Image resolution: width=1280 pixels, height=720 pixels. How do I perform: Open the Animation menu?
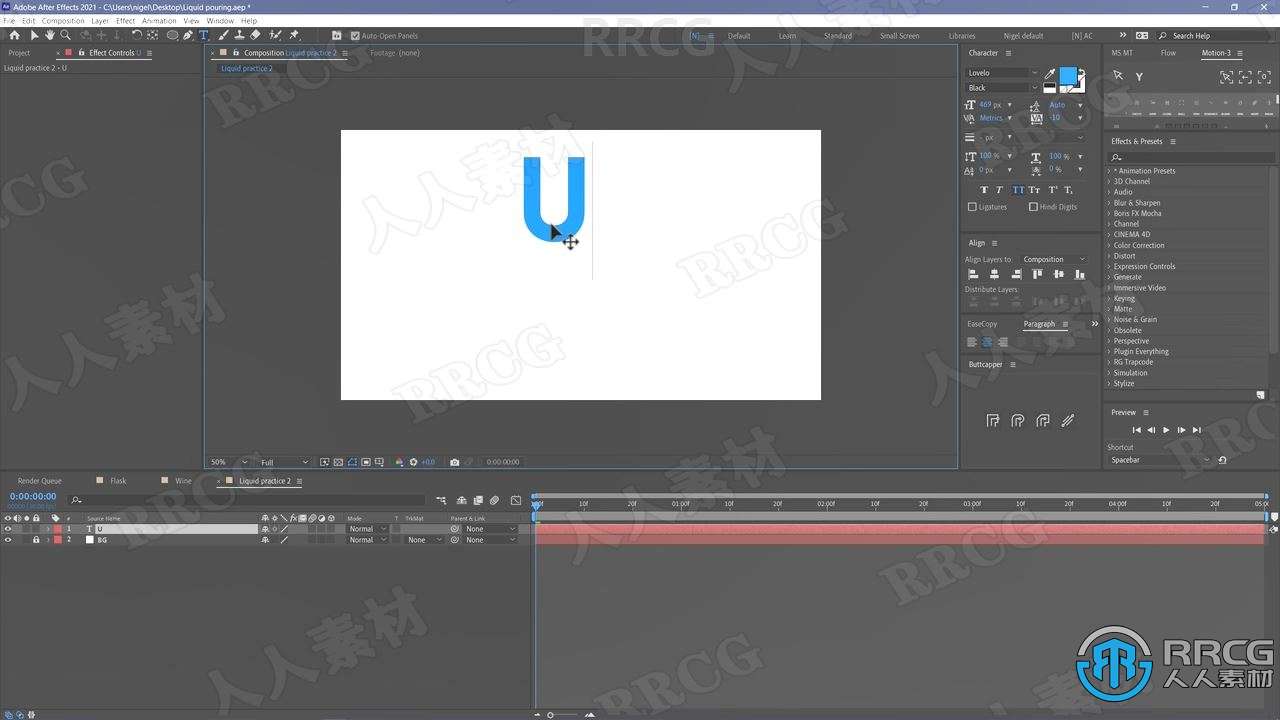click(159, 20)
